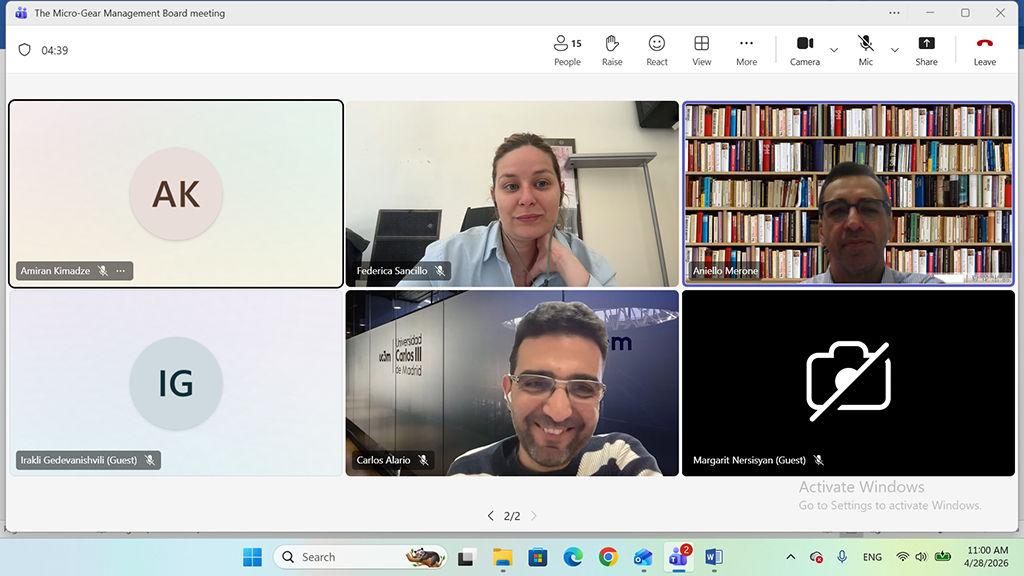Select Aniello Merone's video tile
The height and width of the screenshot is (576, 1024).
[848, 194]
